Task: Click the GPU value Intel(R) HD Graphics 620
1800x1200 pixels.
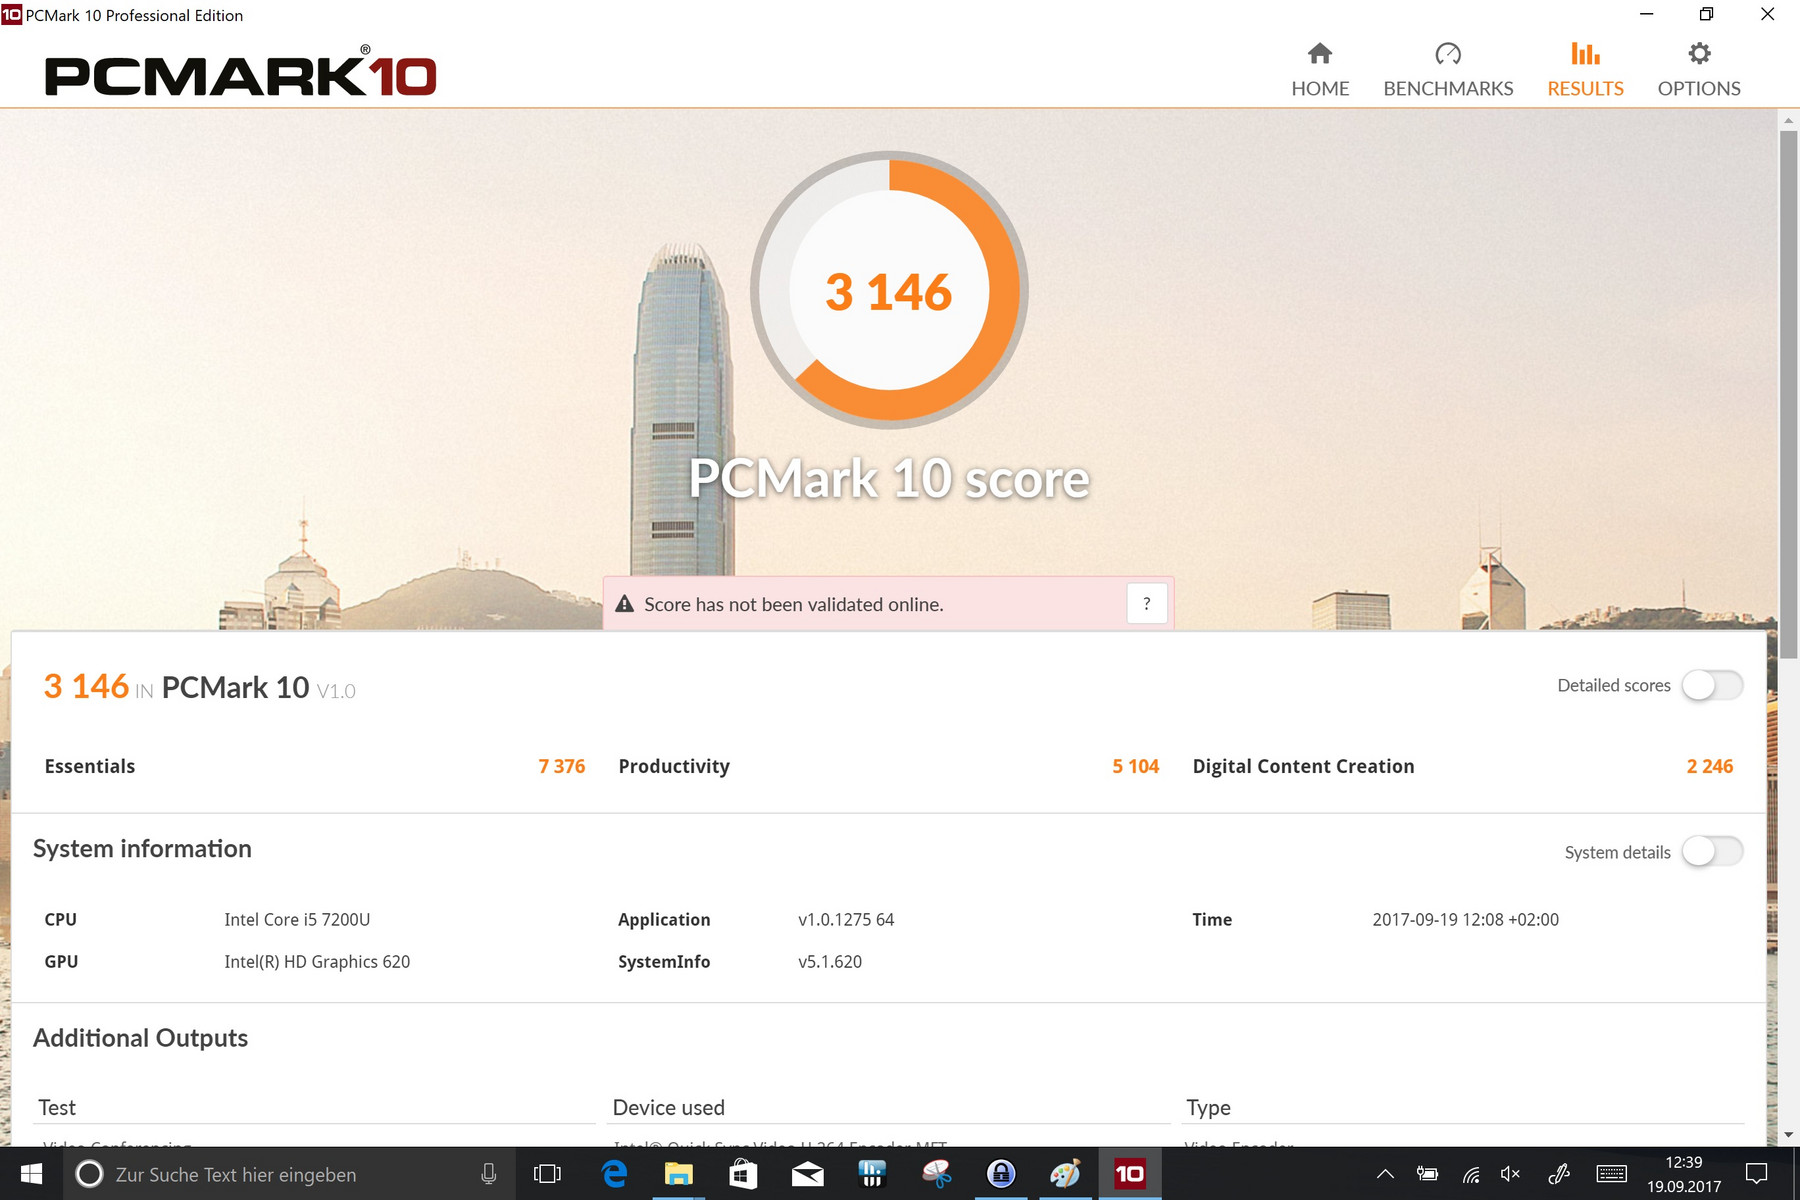Action: pyautogui.click(x=317, y=962)
